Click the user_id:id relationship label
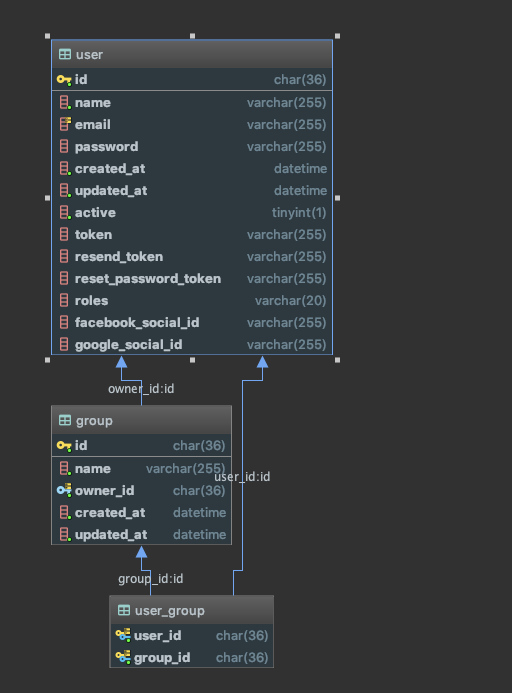The image size is (512, 693). [x=242, y=476]
